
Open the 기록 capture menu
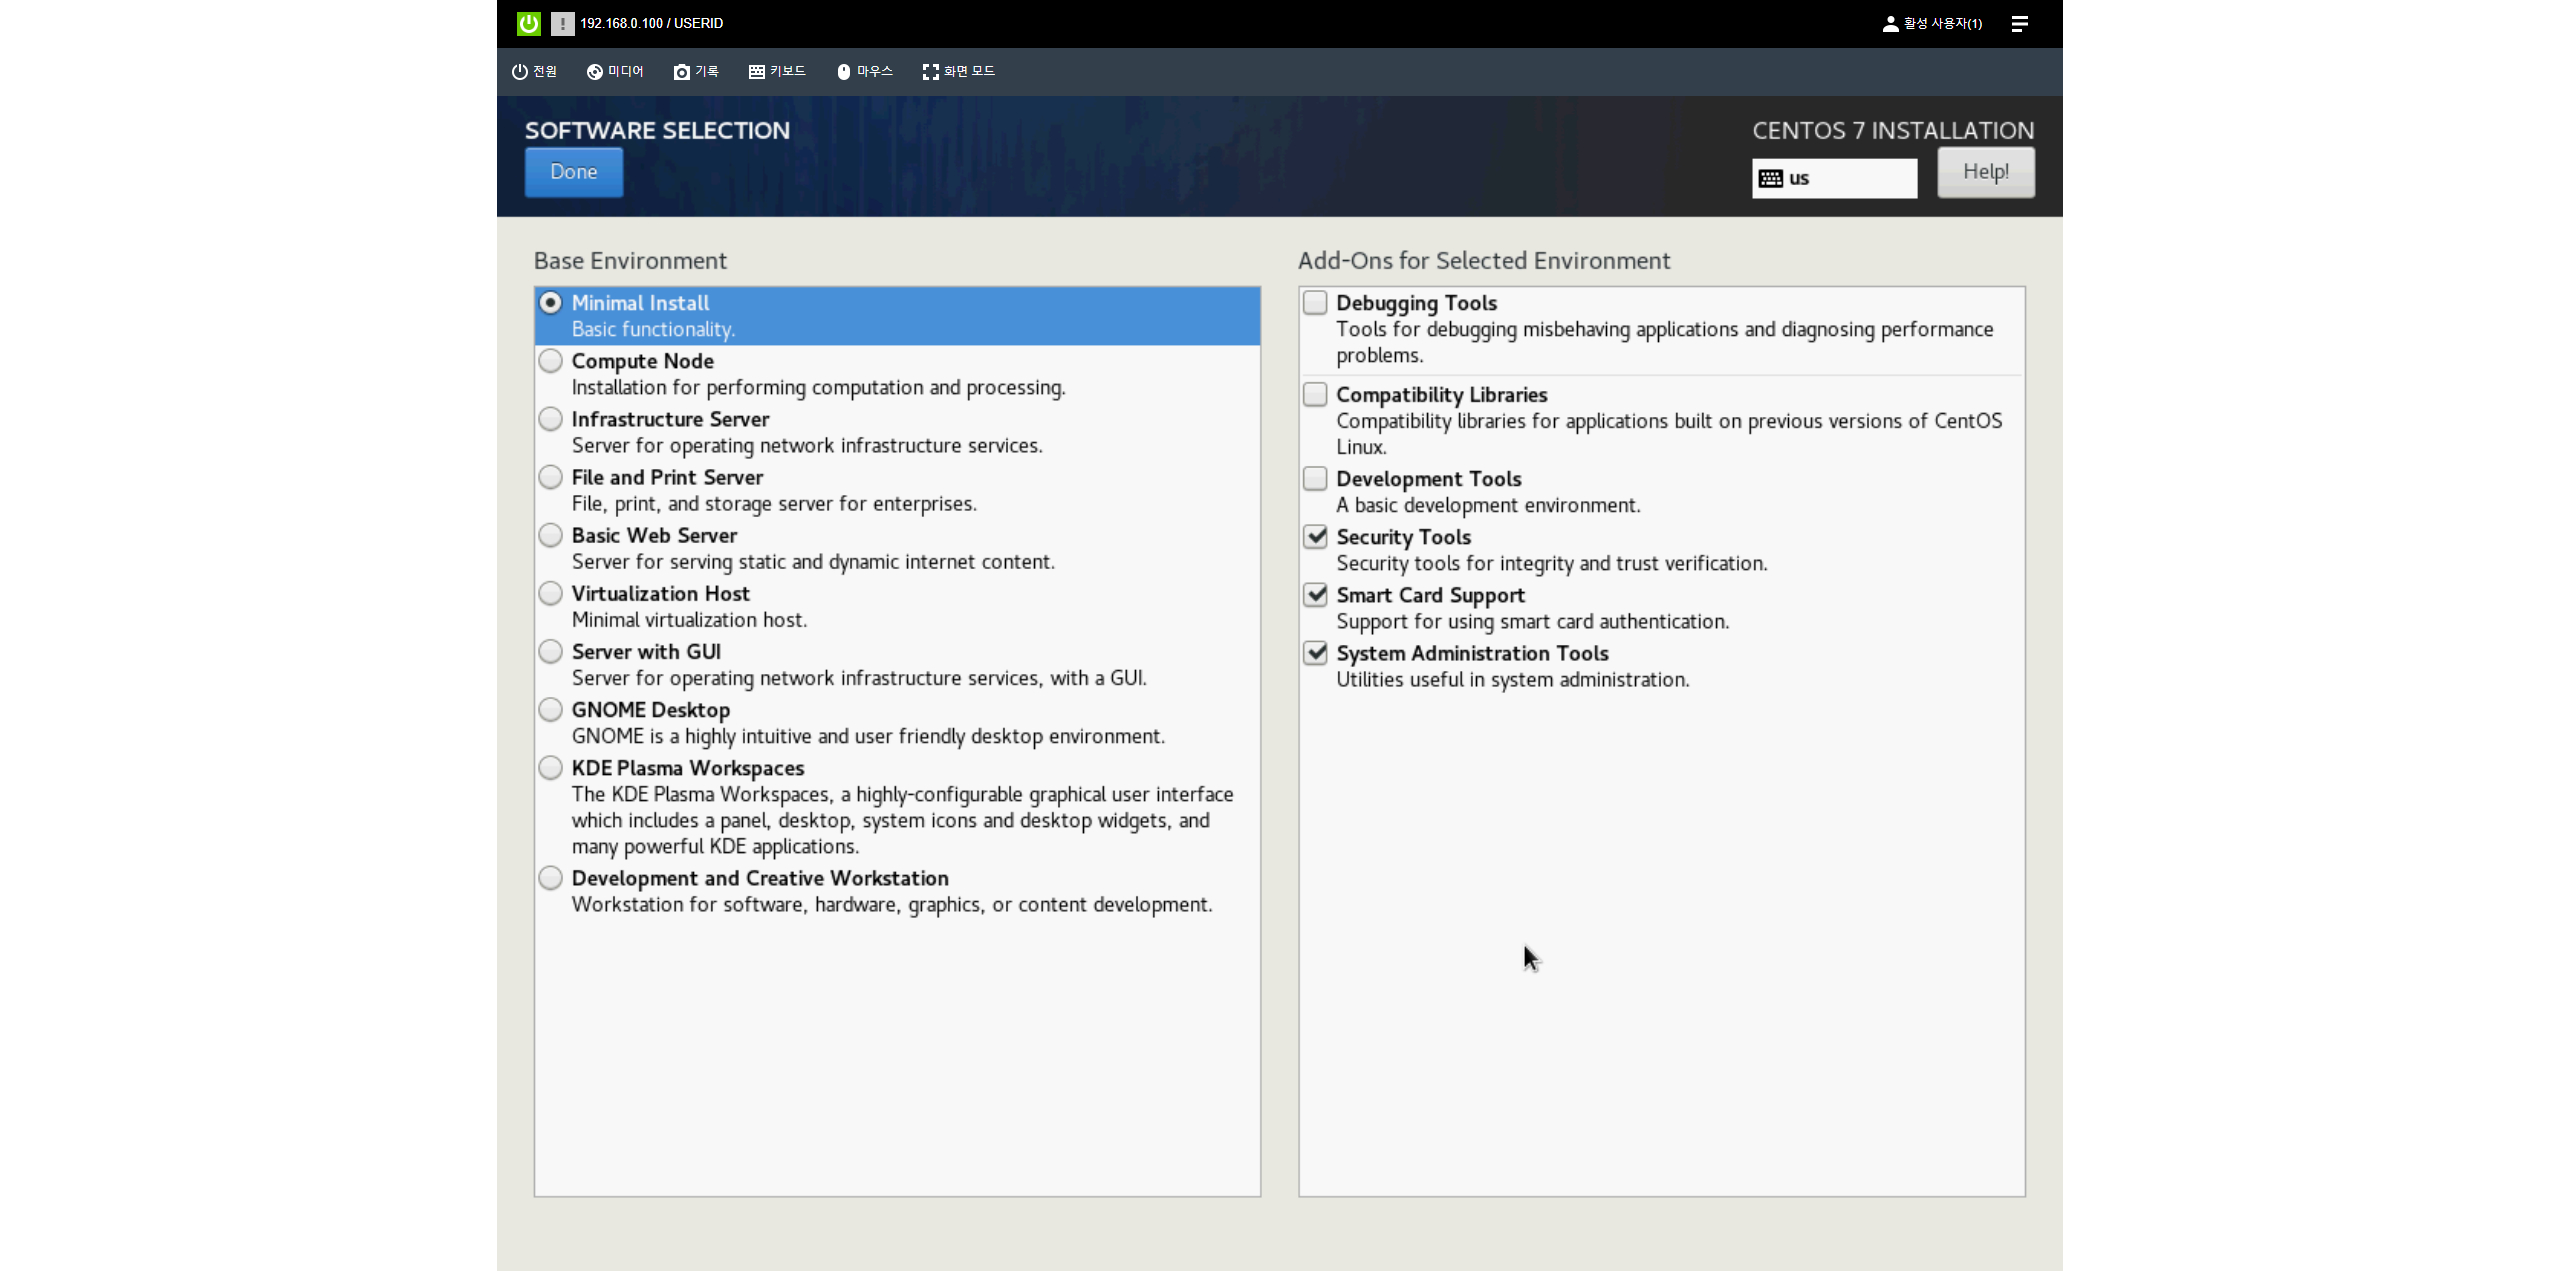(x=696, y=71)
